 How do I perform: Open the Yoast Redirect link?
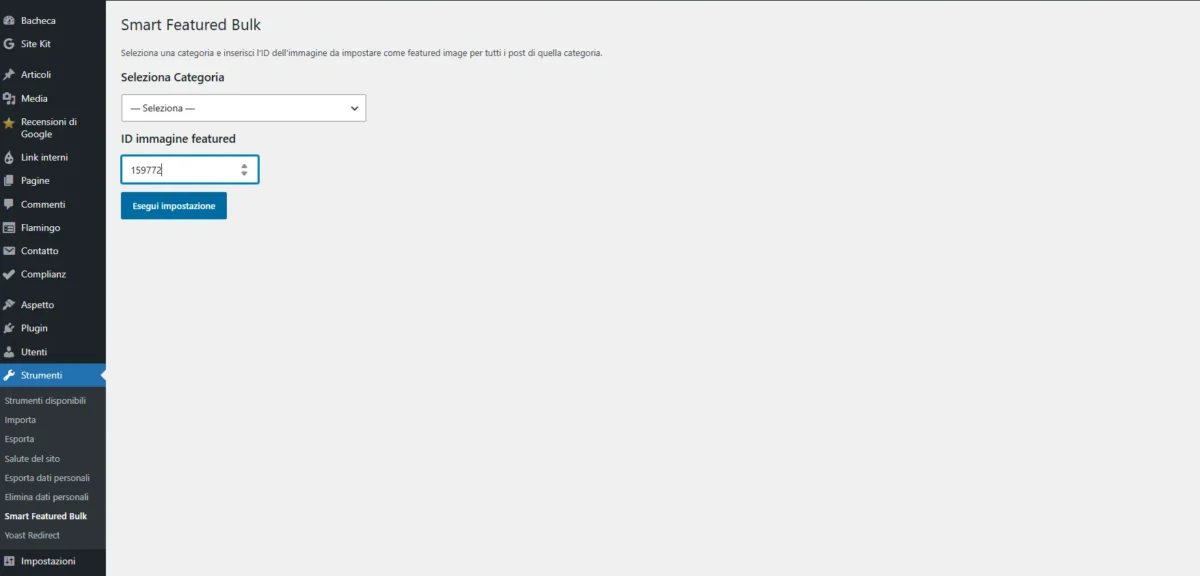(32, 535)
